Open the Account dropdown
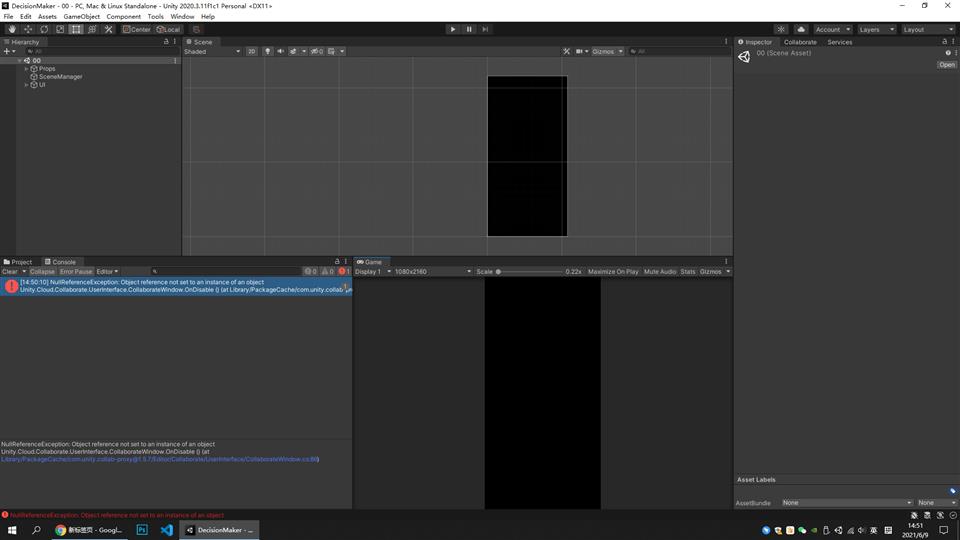The width and height of the screenshot is (960, 540). (x=832, y=29)
